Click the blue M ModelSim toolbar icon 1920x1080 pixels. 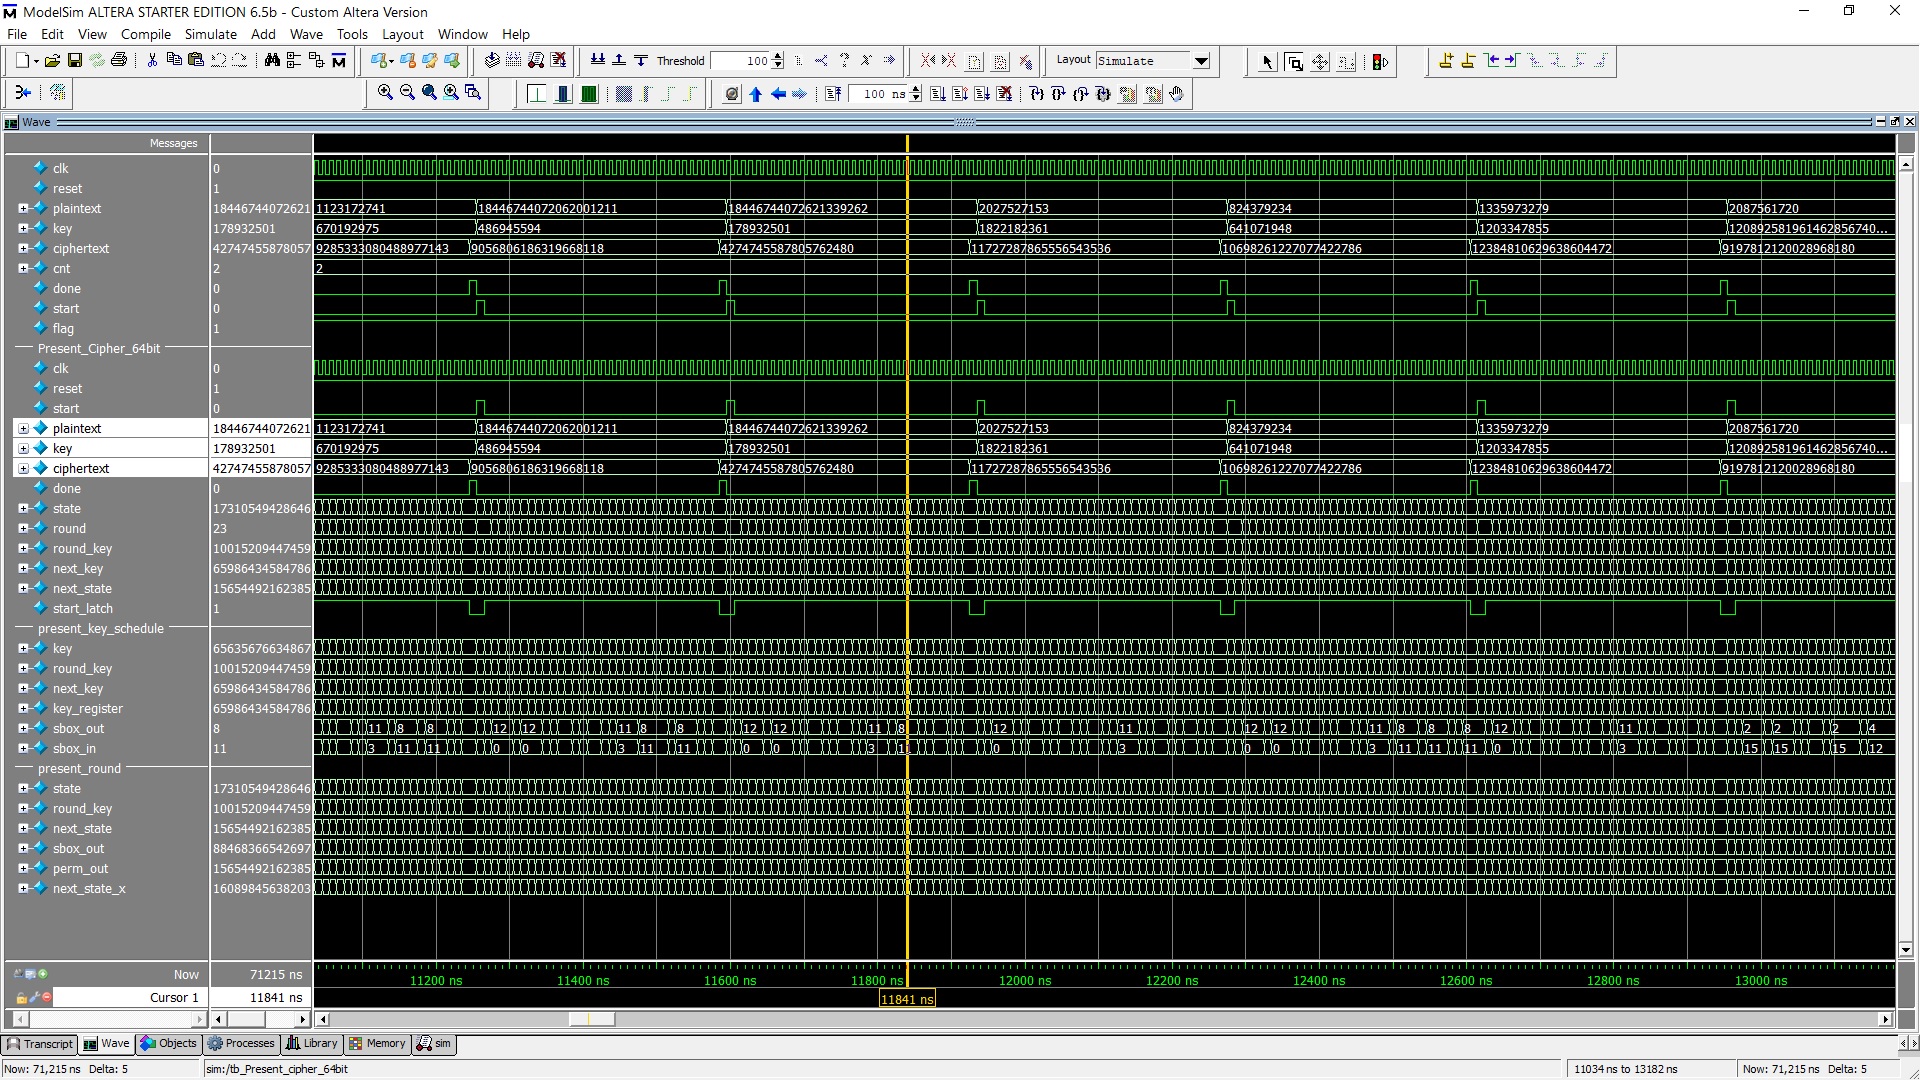coord(339,61)
